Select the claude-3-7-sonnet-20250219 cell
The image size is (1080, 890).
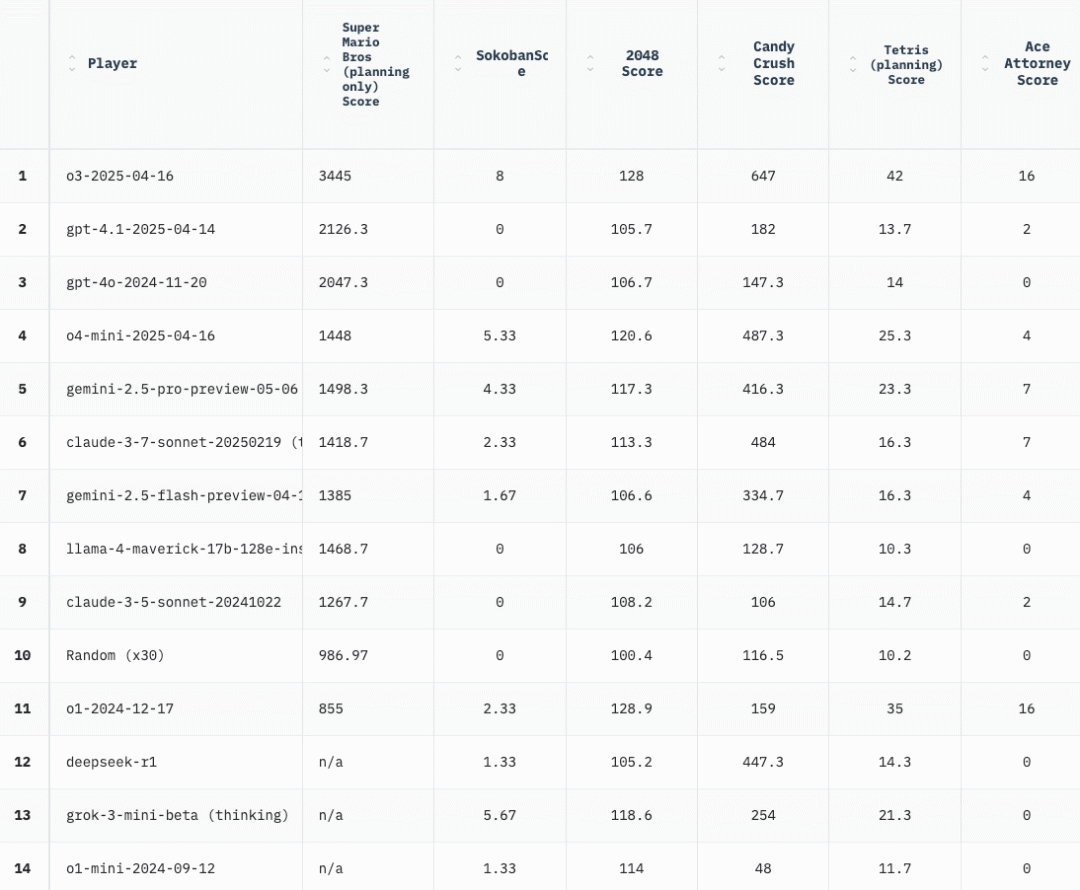(x=176, y=442)
